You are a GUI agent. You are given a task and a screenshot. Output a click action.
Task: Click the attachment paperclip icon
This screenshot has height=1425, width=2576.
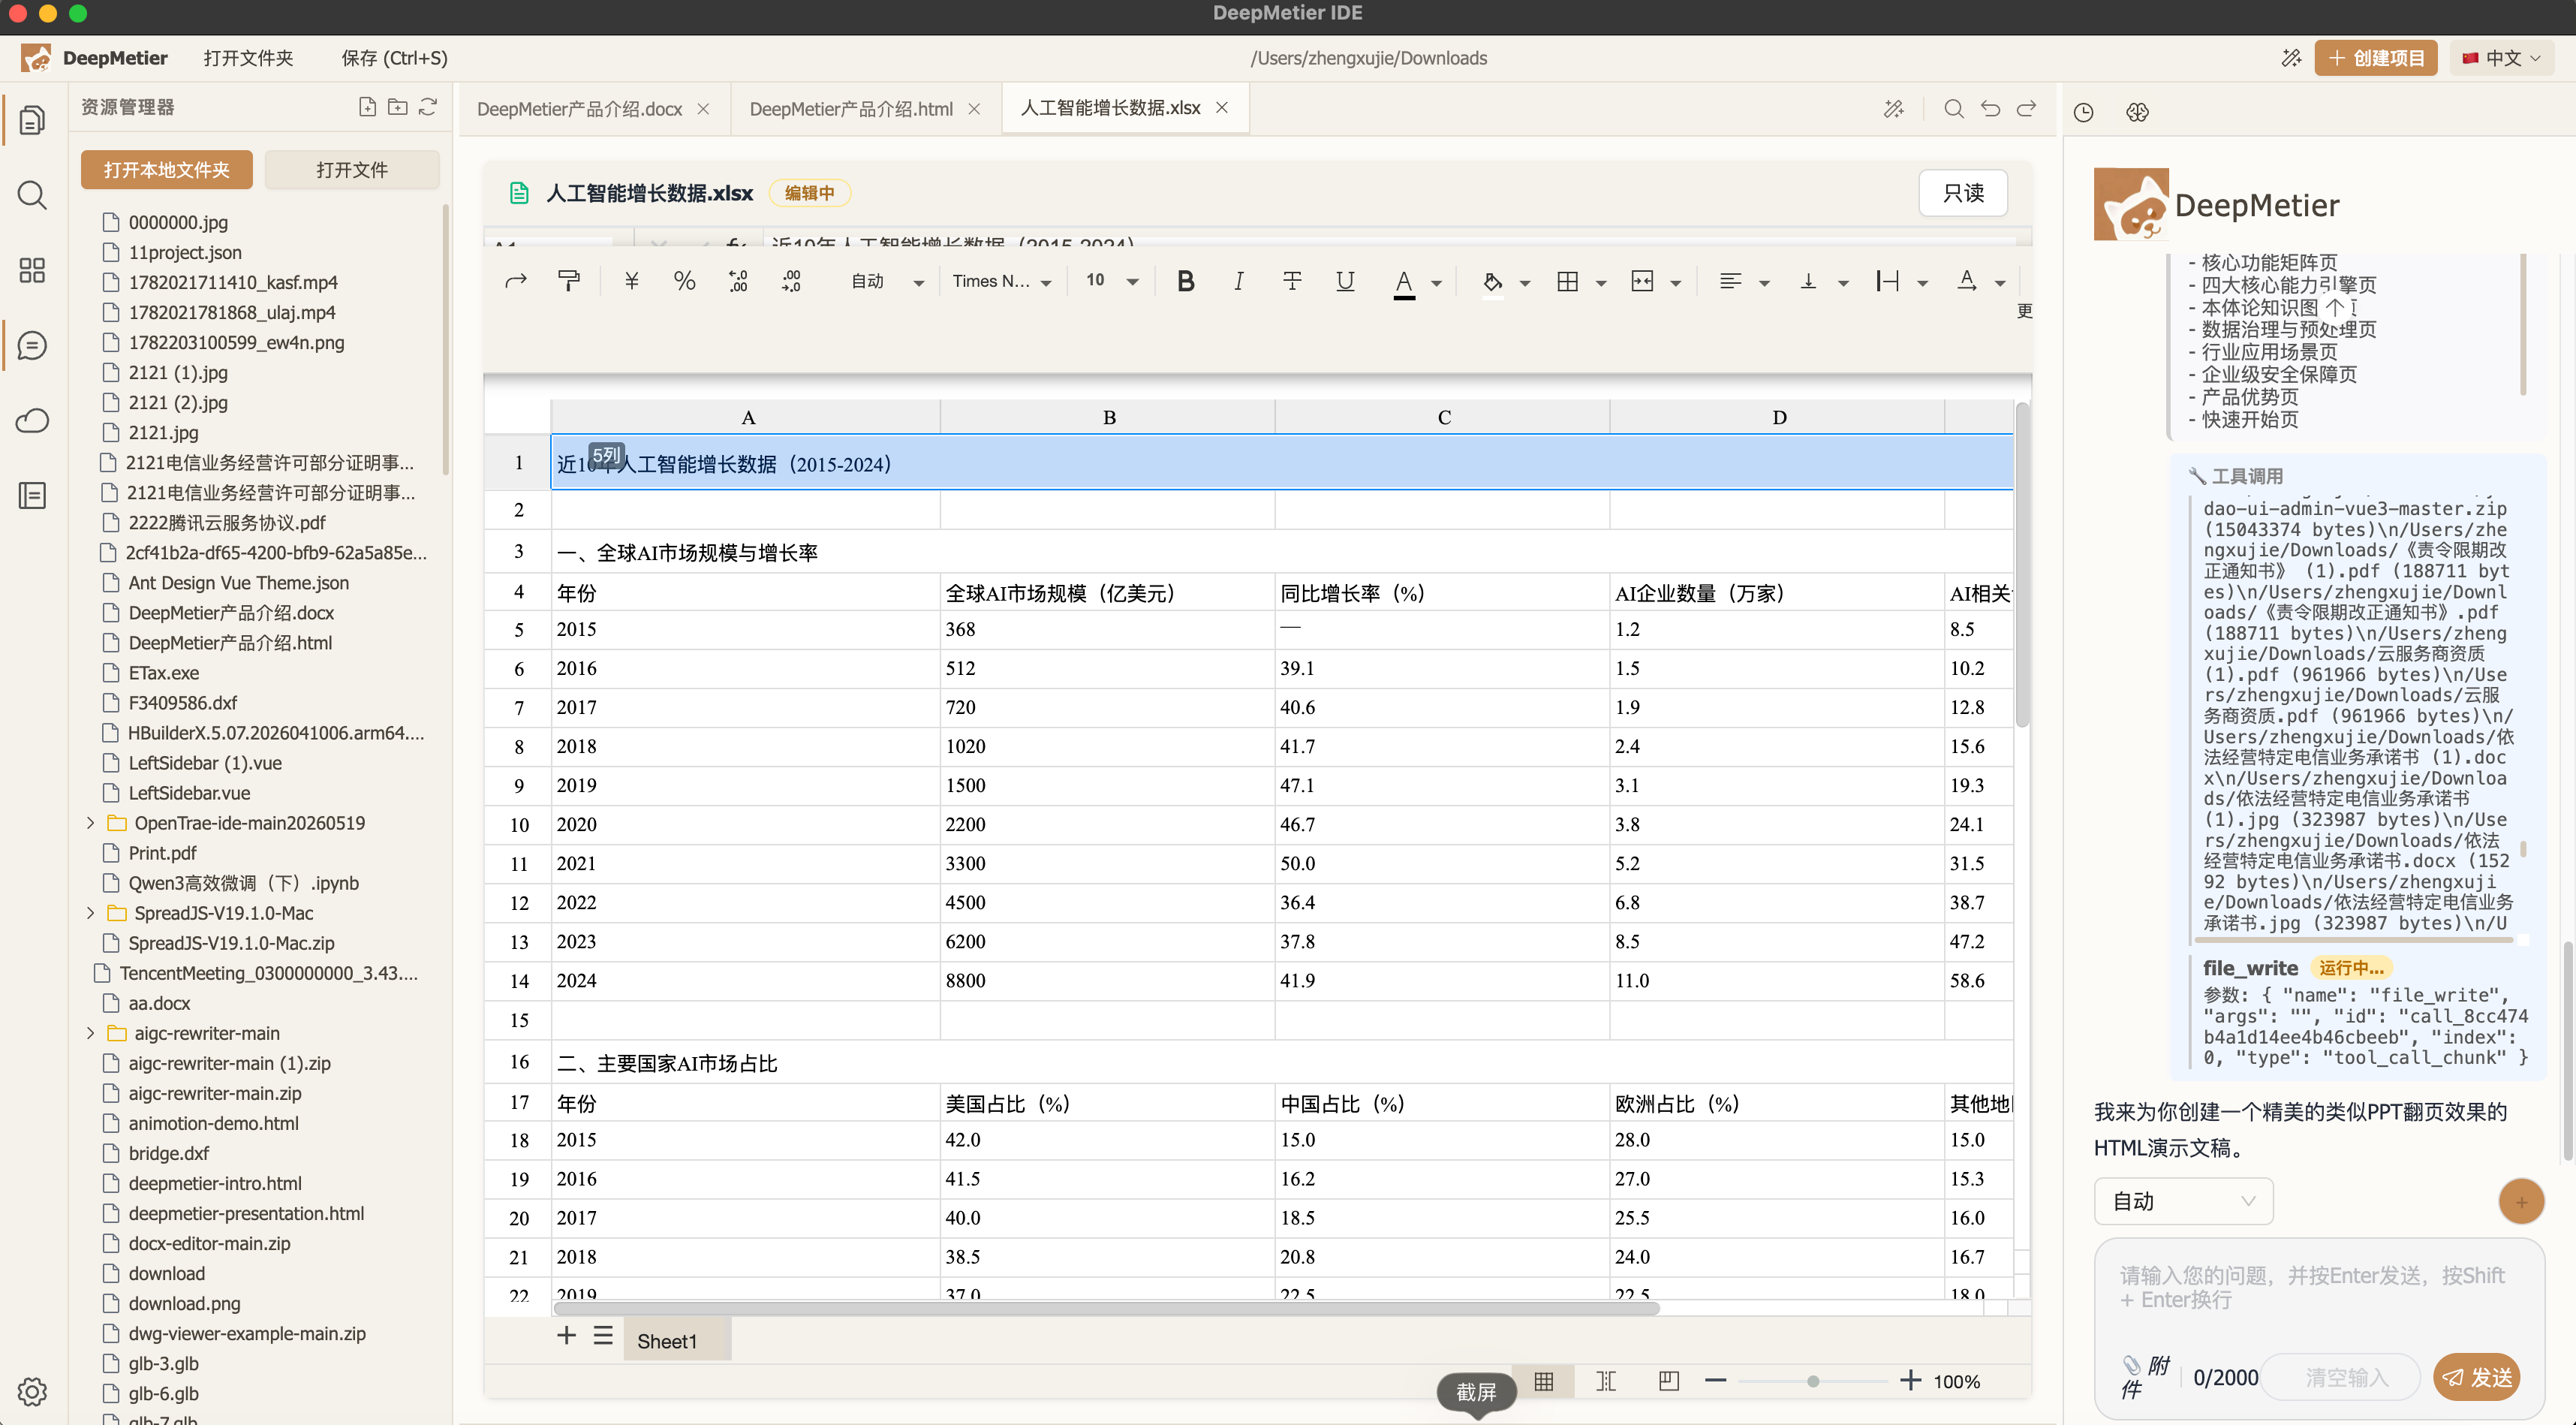[2131, 1364]
